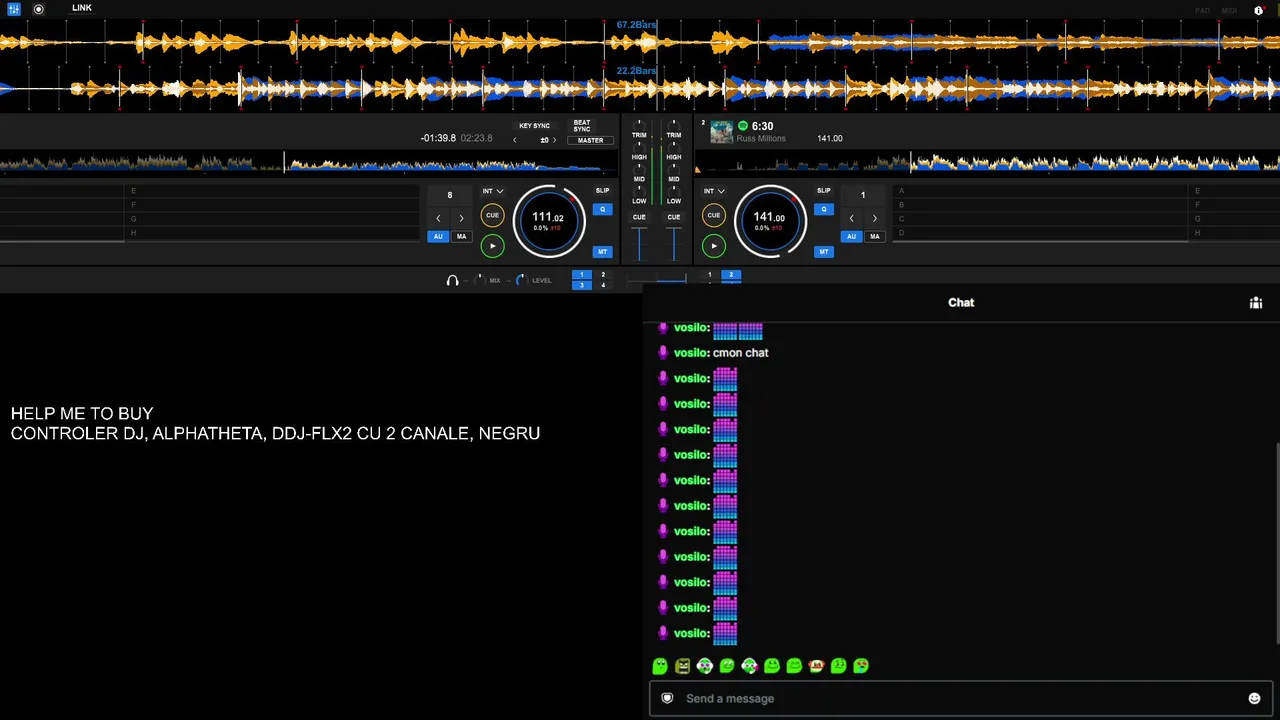Click the chat panel scrollbar
The height and width of the screenshot is (720, 1280).
pos(1277,545)
